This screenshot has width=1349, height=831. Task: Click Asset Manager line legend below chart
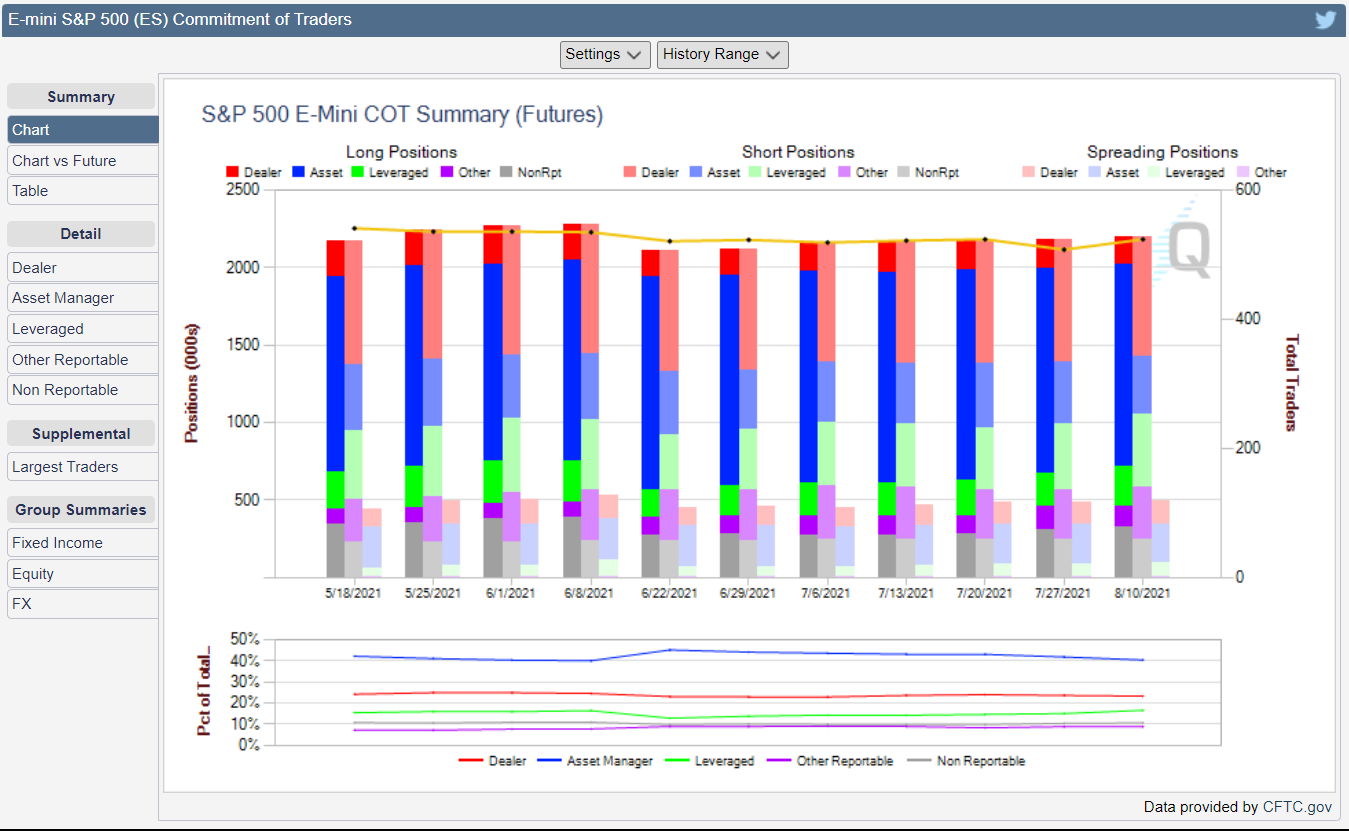tap(595, 761)
